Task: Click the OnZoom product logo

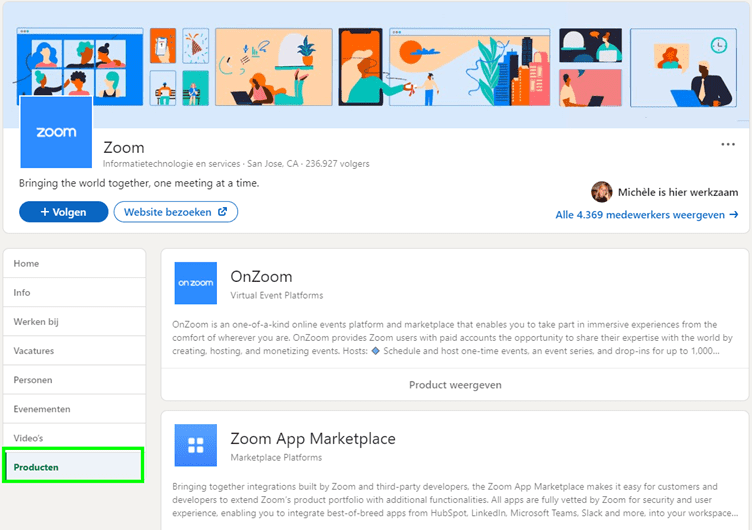Action: pos(196,283)
